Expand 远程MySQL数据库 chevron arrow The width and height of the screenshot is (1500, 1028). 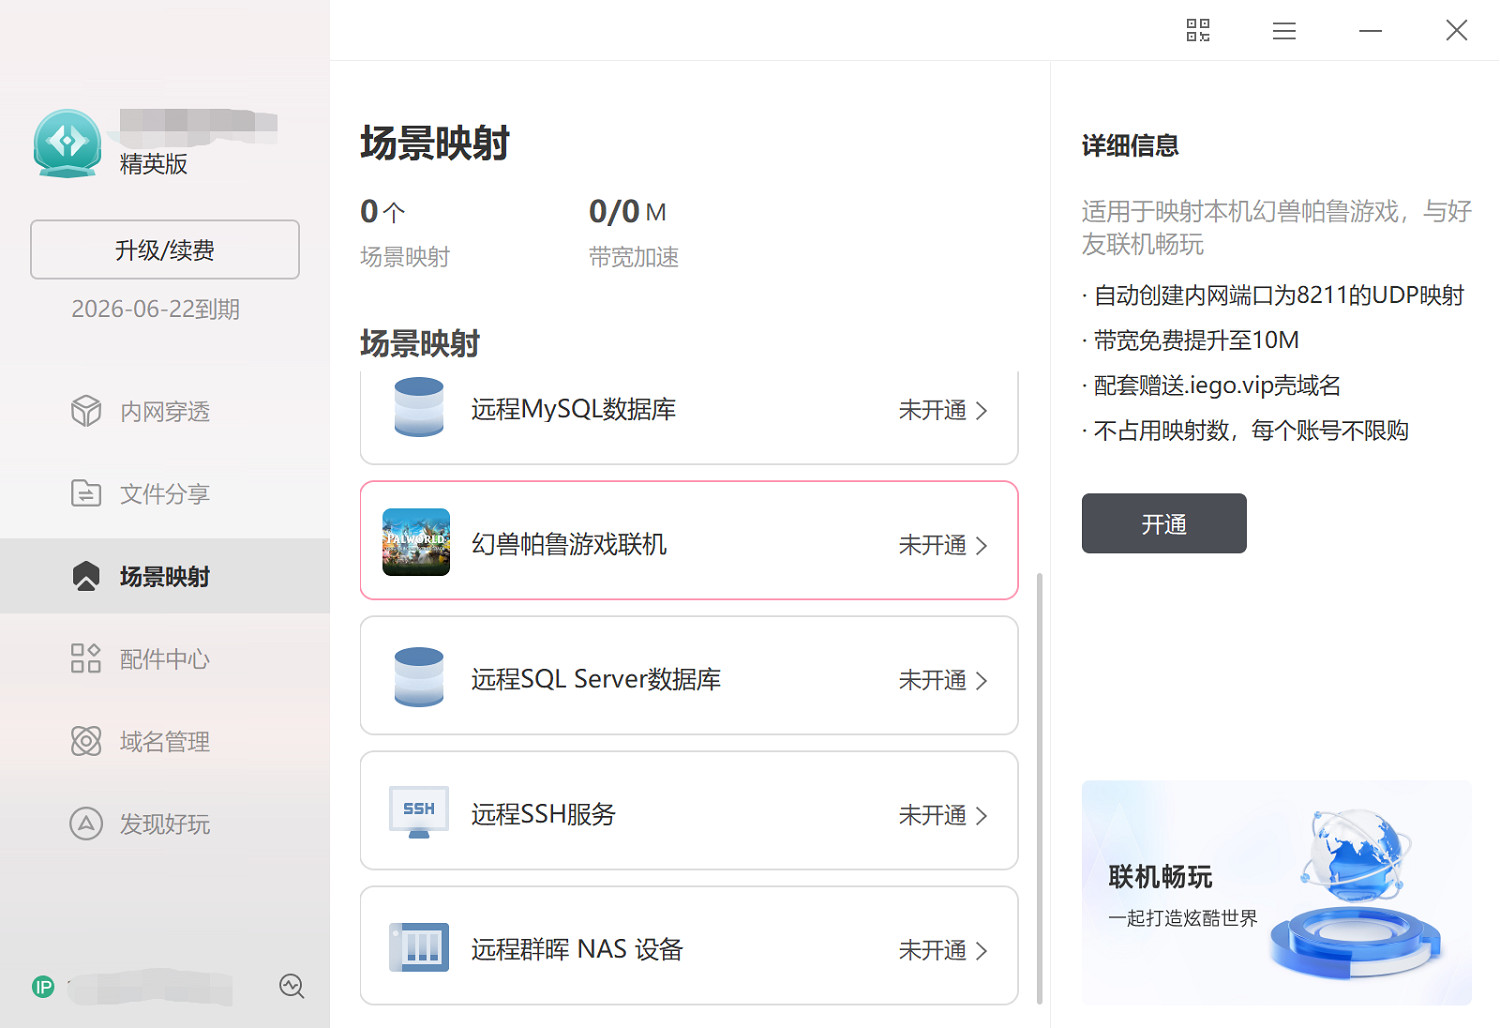[x=982, y=411]
